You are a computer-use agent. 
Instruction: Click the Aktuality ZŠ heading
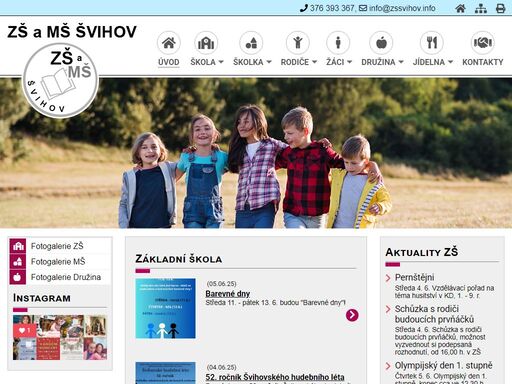(422, 252)
